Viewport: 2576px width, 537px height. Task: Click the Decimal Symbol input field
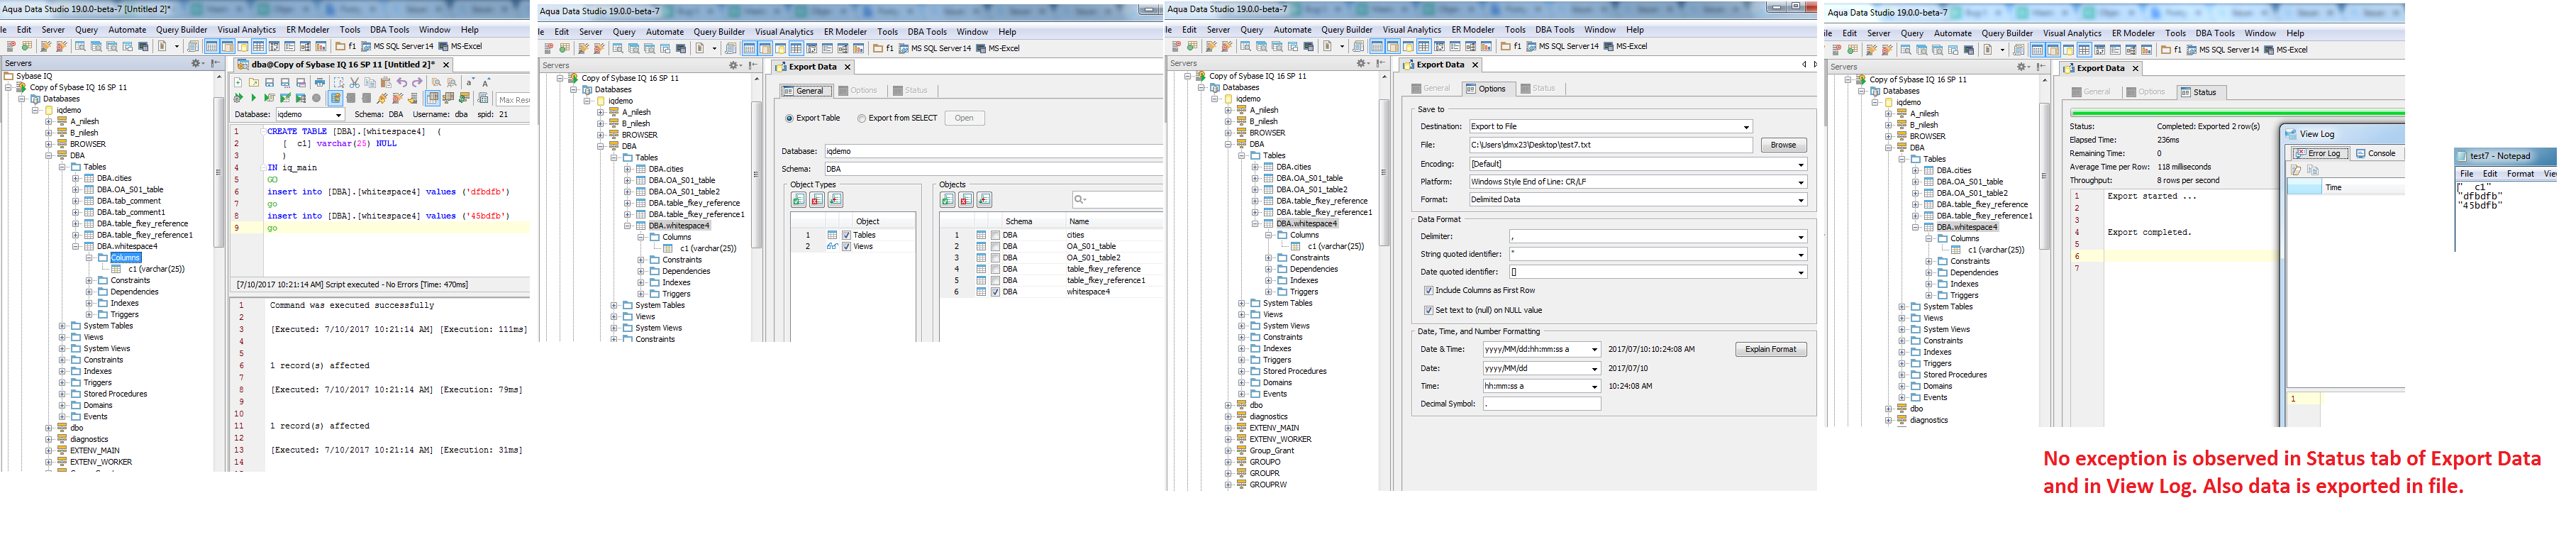(x=1541, y=404)
